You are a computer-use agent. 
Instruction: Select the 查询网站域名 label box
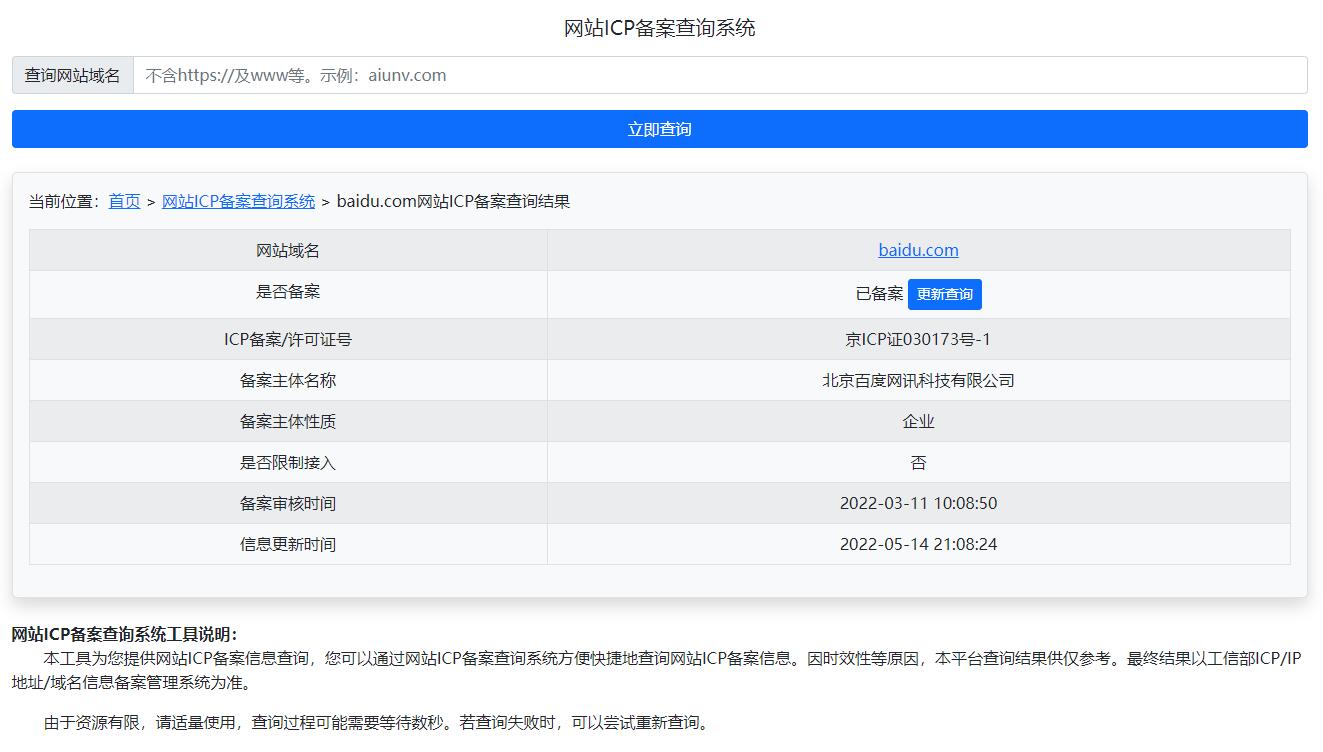pos(73,74)
